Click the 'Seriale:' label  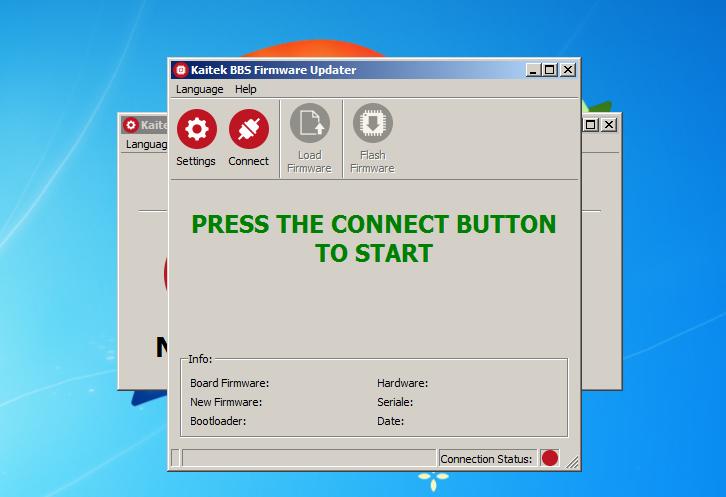click(395, 402)
